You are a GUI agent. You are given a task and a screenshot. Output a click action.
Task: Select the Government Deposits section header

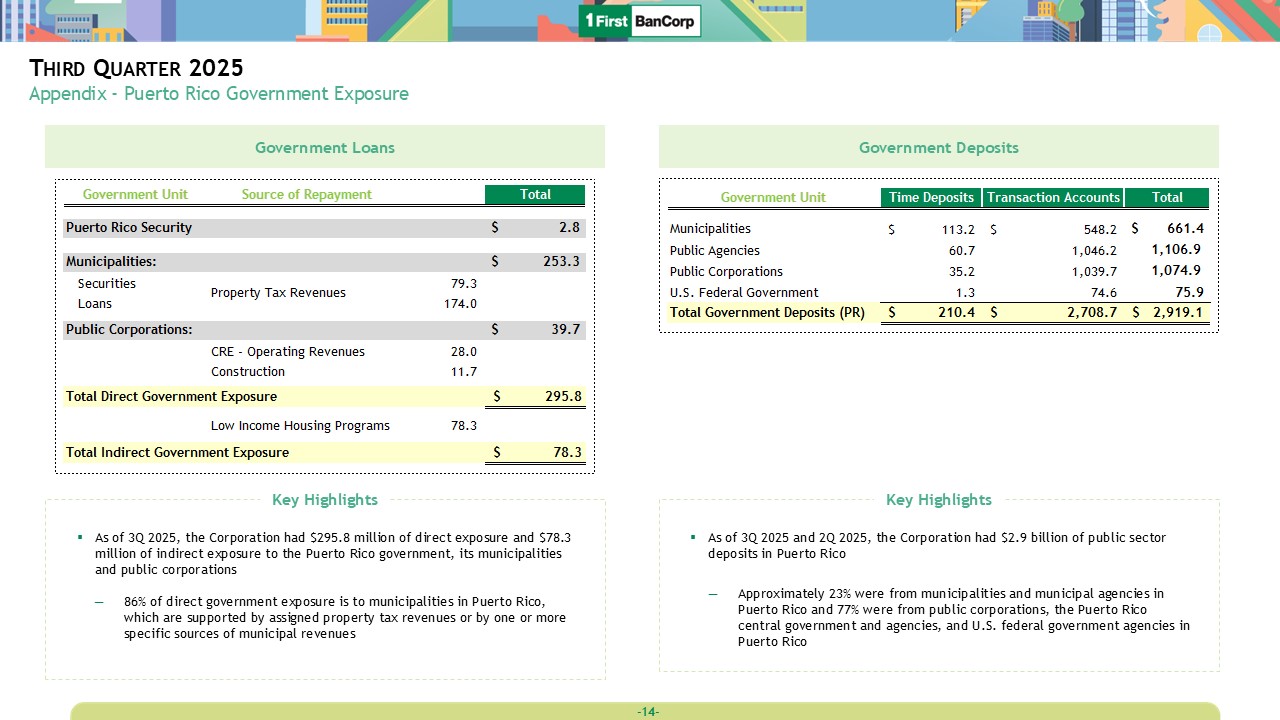[x=938, y=147]
